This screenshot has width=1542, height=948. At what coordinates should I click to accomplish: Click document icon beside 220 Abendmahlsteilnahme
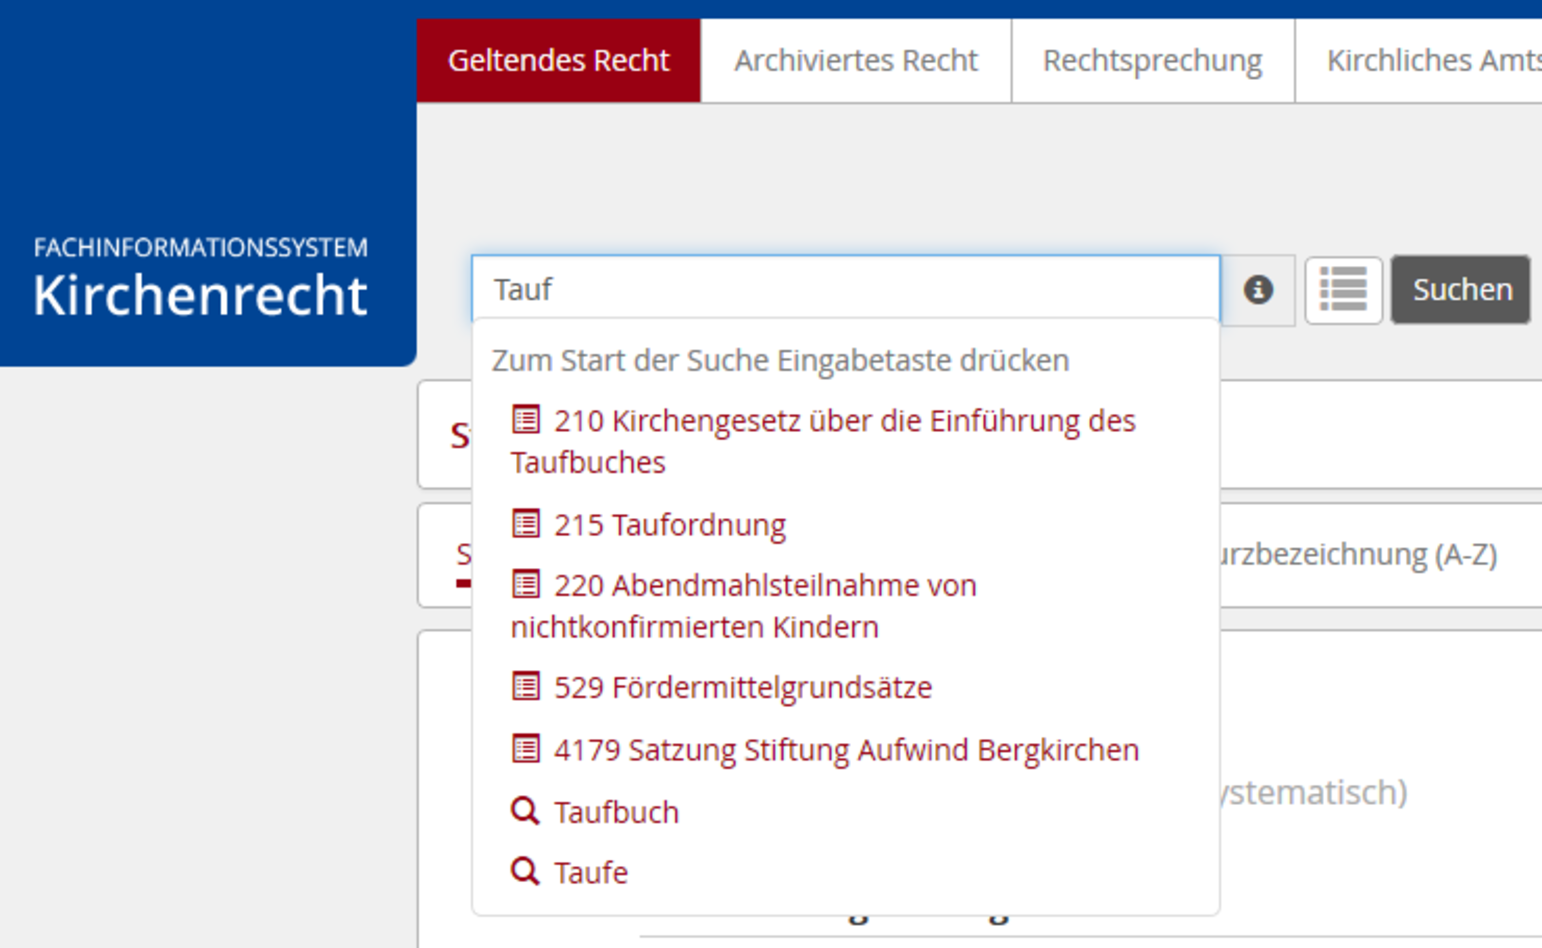pyautogui.click(x=526, y=584)
